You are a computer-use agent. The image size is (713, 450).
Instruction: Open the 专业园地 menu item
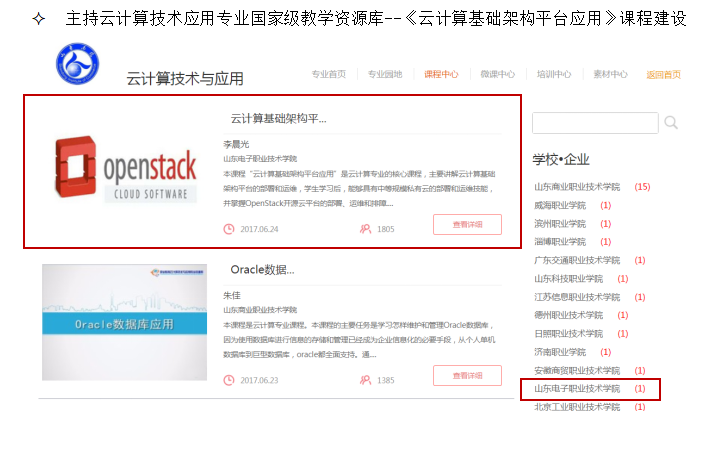click(x=384, y=74)
